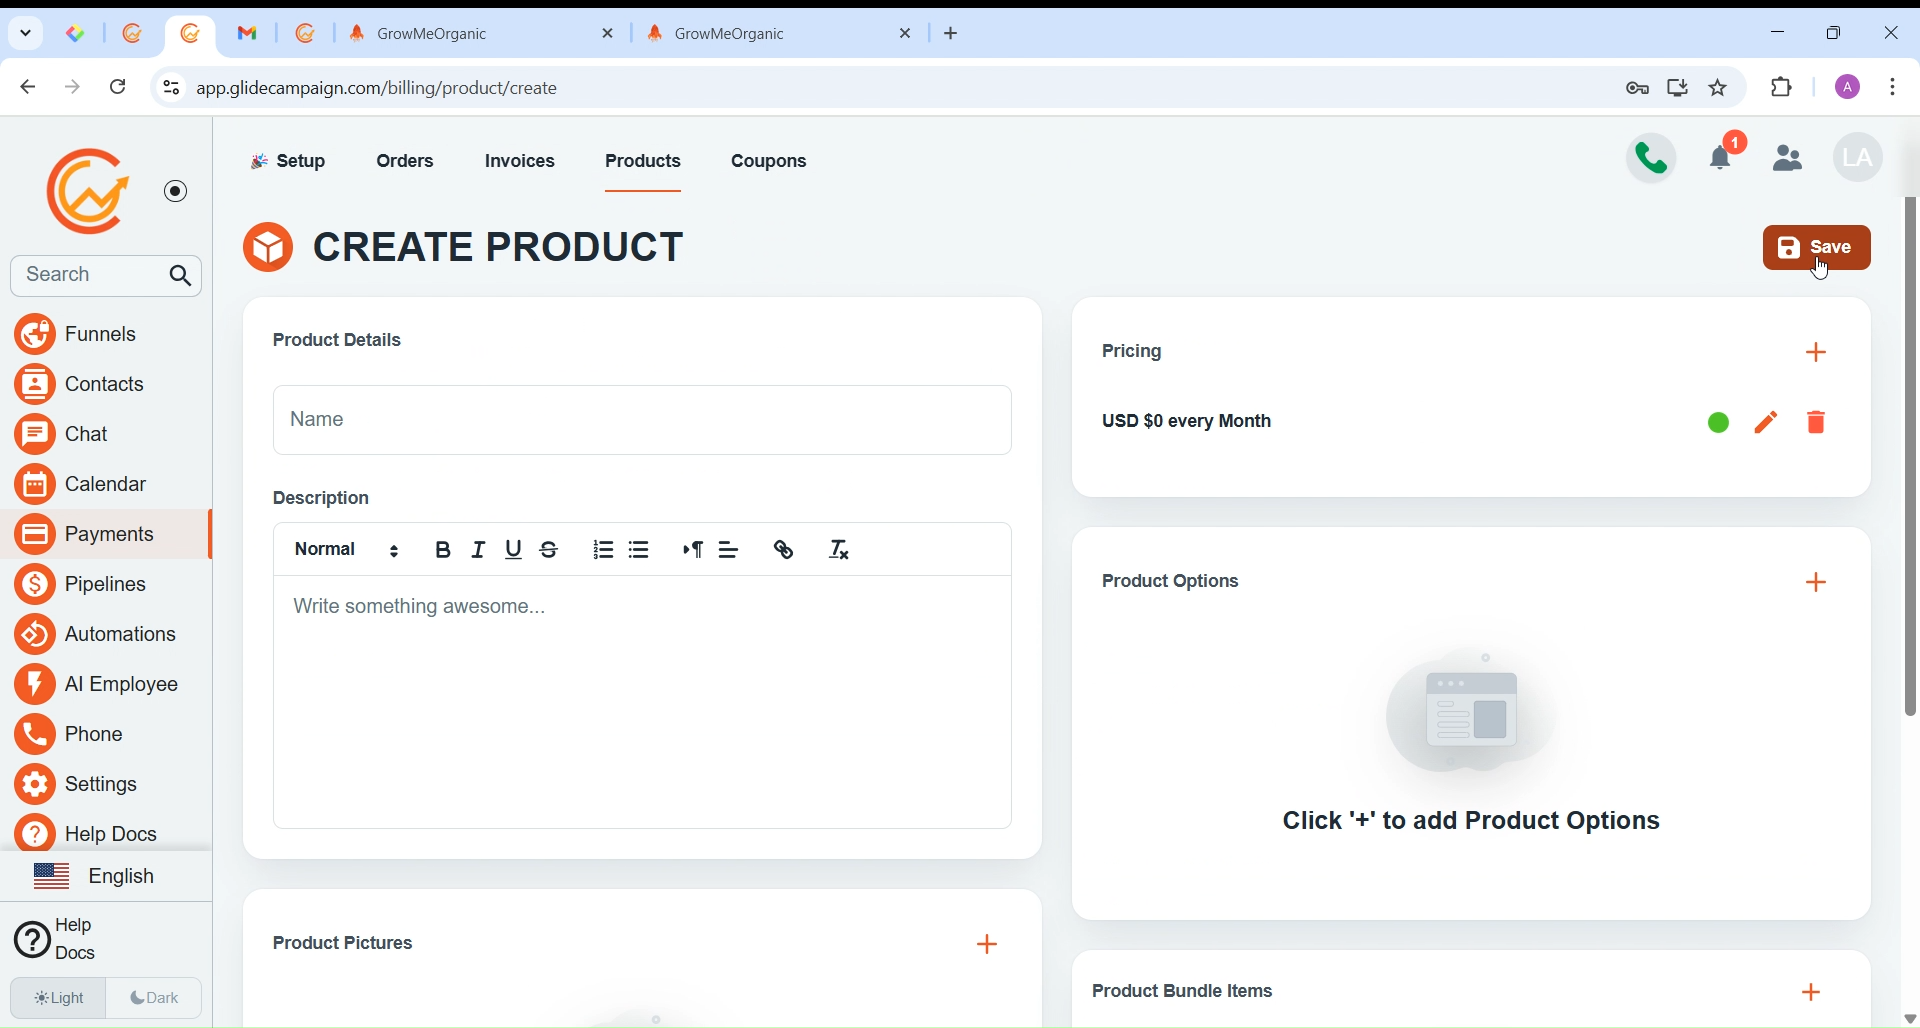Toggle the green price active status dot
Viewport: 1920px width, 1028px height.
(1718, 424)
